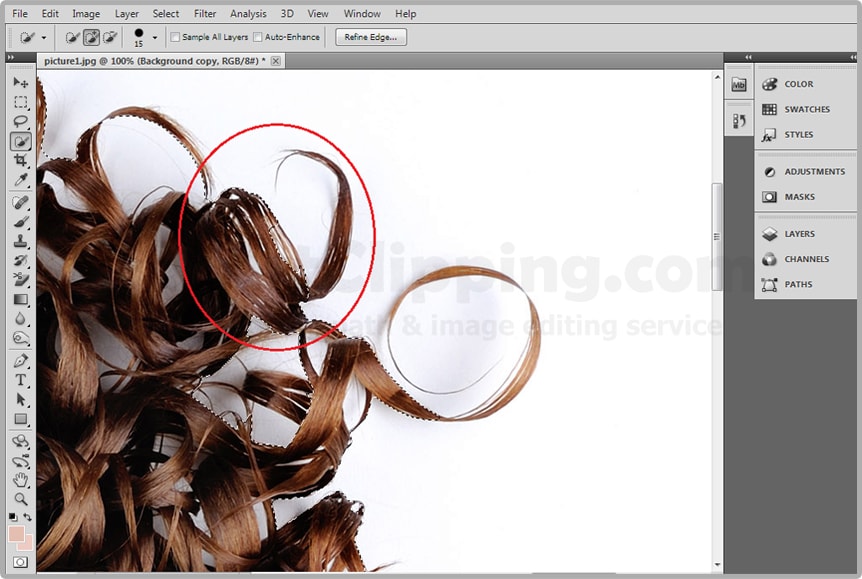Open the Layers panel
Image resolution: width=862 pixels, height=579 pixels.
(x=799, y=234)
